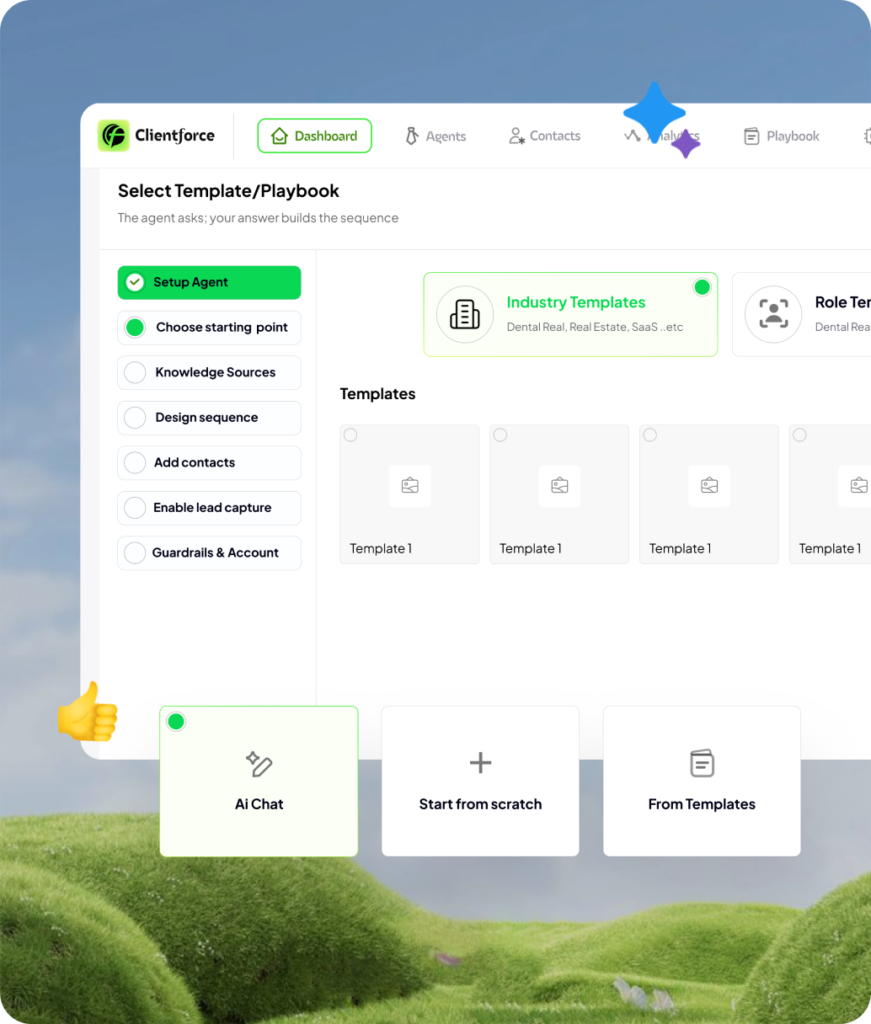Open the Contacts menu item
The image size is (871, 1024).
click(x=544, y=136)
